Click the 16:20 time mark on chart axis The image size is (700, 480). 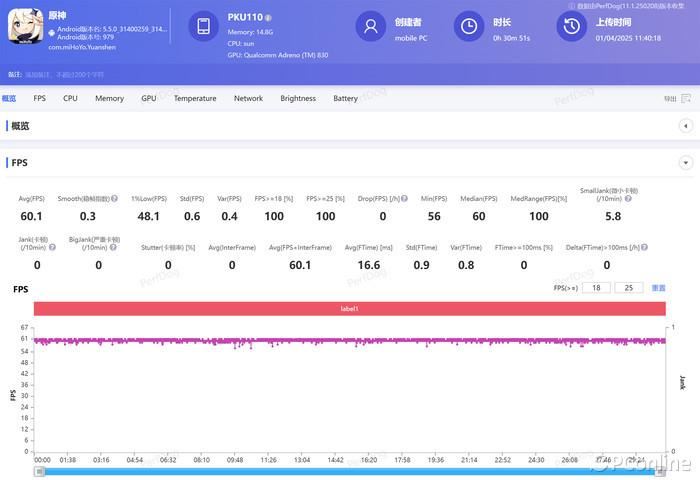[369, 459]
